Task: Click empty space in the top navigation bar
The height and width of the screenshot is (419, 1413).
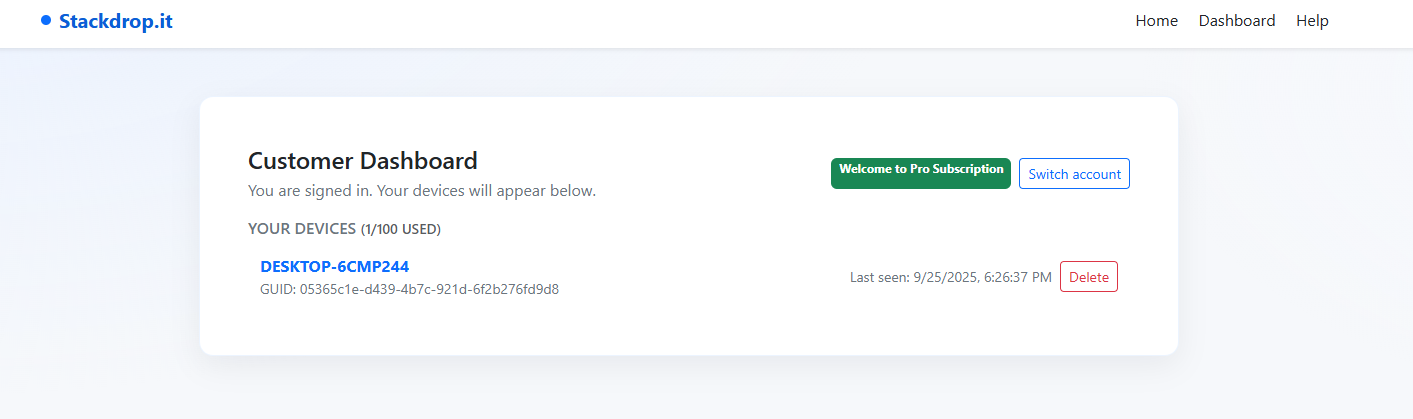Action: (x=650, y=22)
